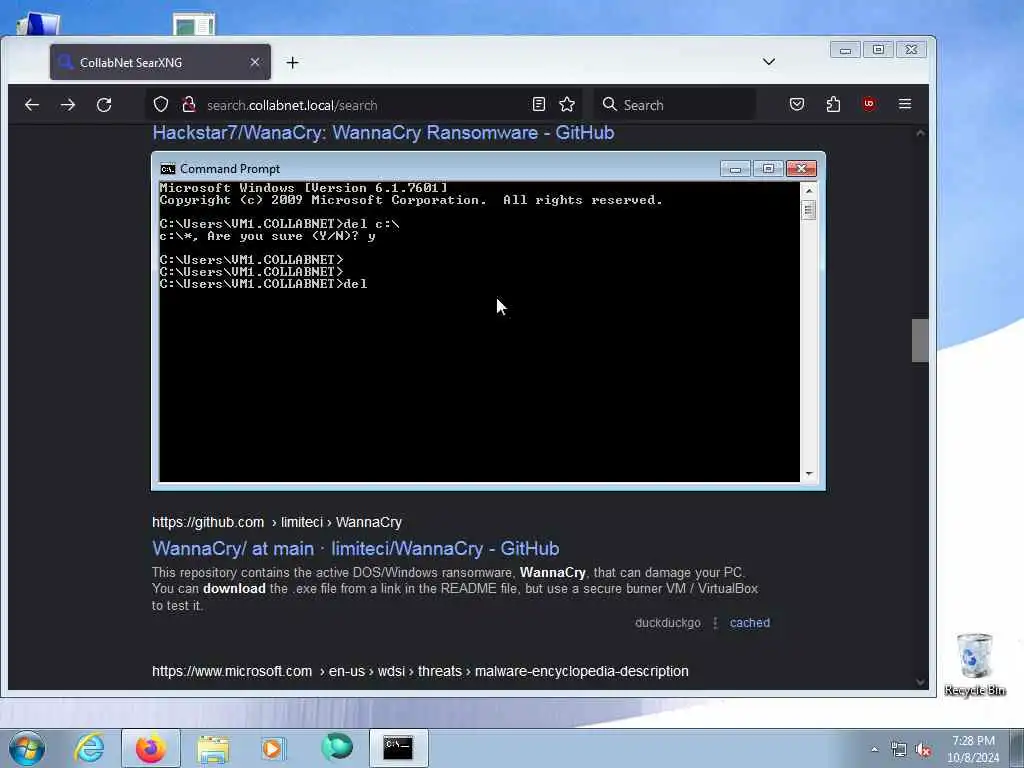Select the CollabNet SearXNG tab
Image resolution: width=1024 pixels, height=768 pixels.
click(x=160, y=62)
